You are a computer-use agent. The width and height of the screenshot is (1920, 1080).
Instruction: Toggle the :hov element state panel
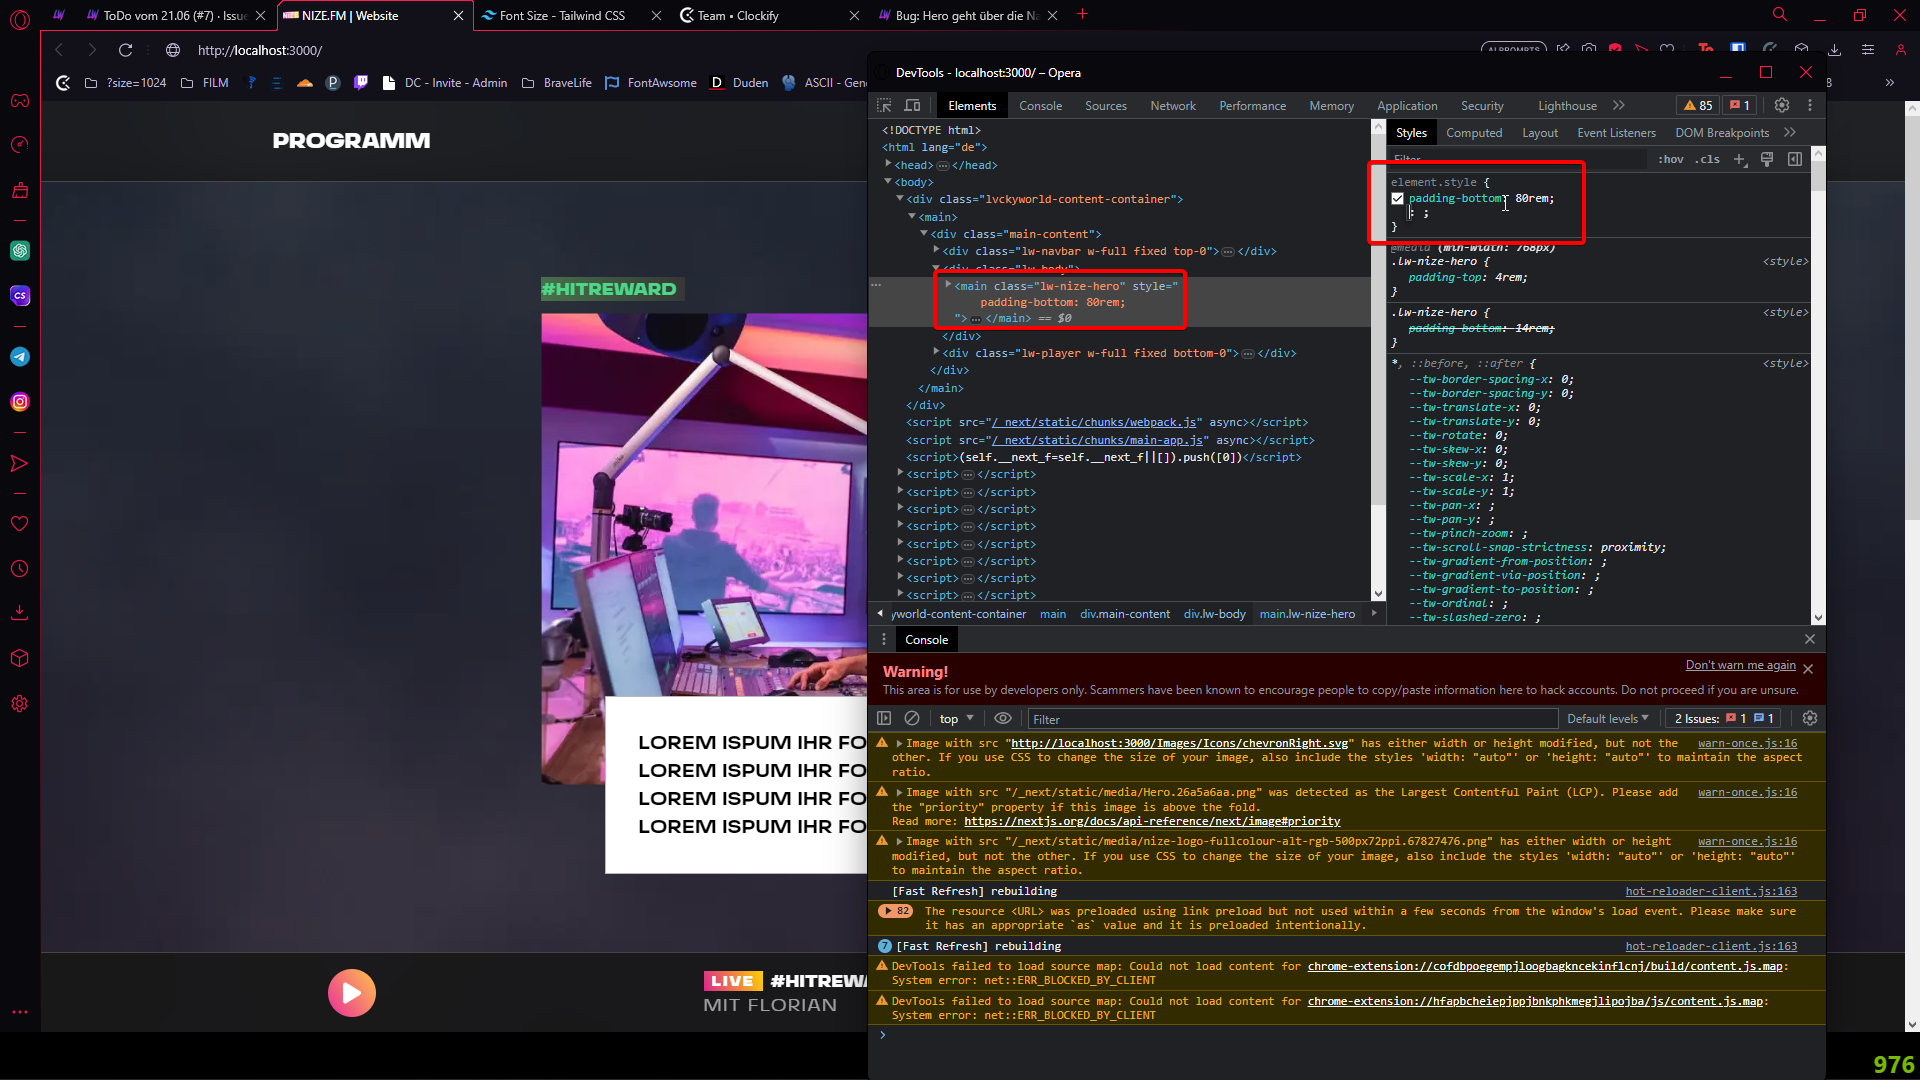click(1670, 159)
